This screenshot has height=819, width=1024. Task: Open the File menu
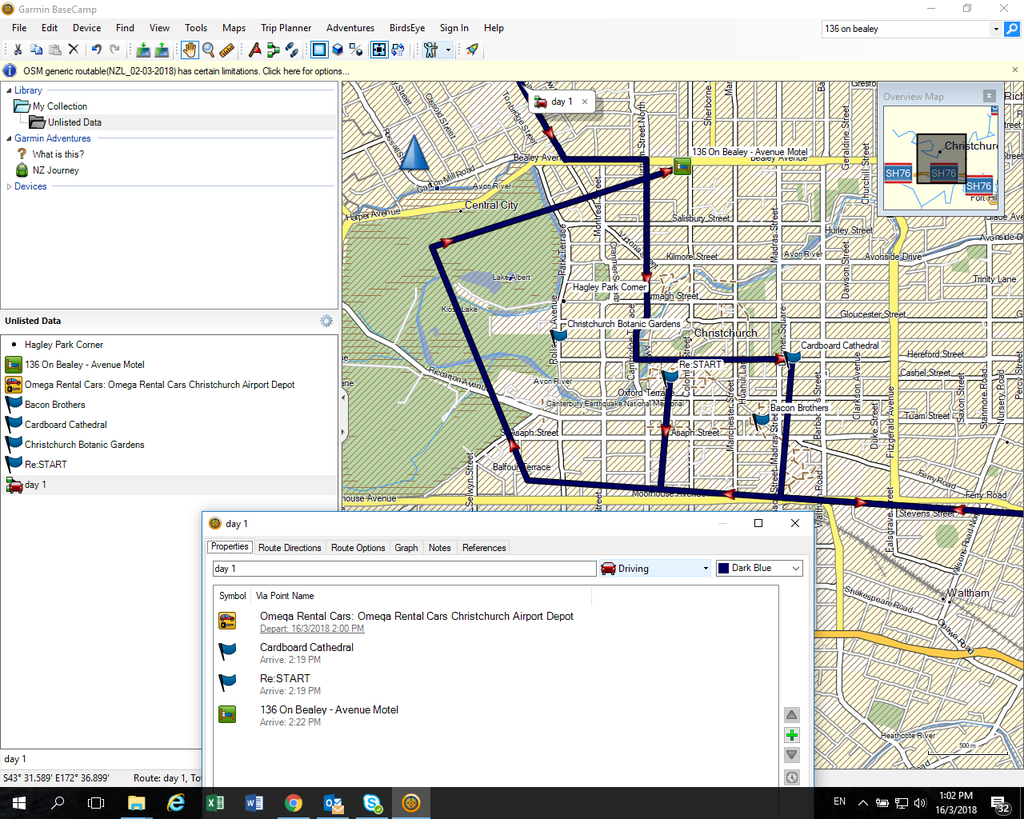(20, 28)
